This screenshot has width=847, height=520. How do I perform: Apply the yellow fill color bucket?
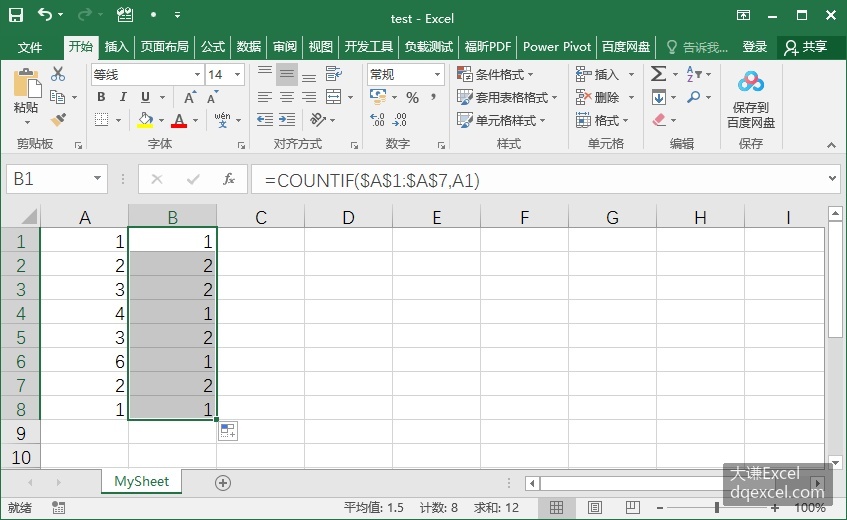[x=145, y=120]
